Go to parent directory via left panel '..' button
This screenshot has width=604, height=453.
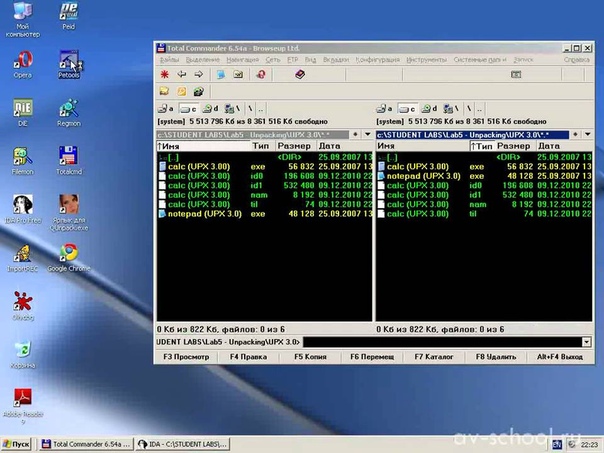click(x=261, y=109)
